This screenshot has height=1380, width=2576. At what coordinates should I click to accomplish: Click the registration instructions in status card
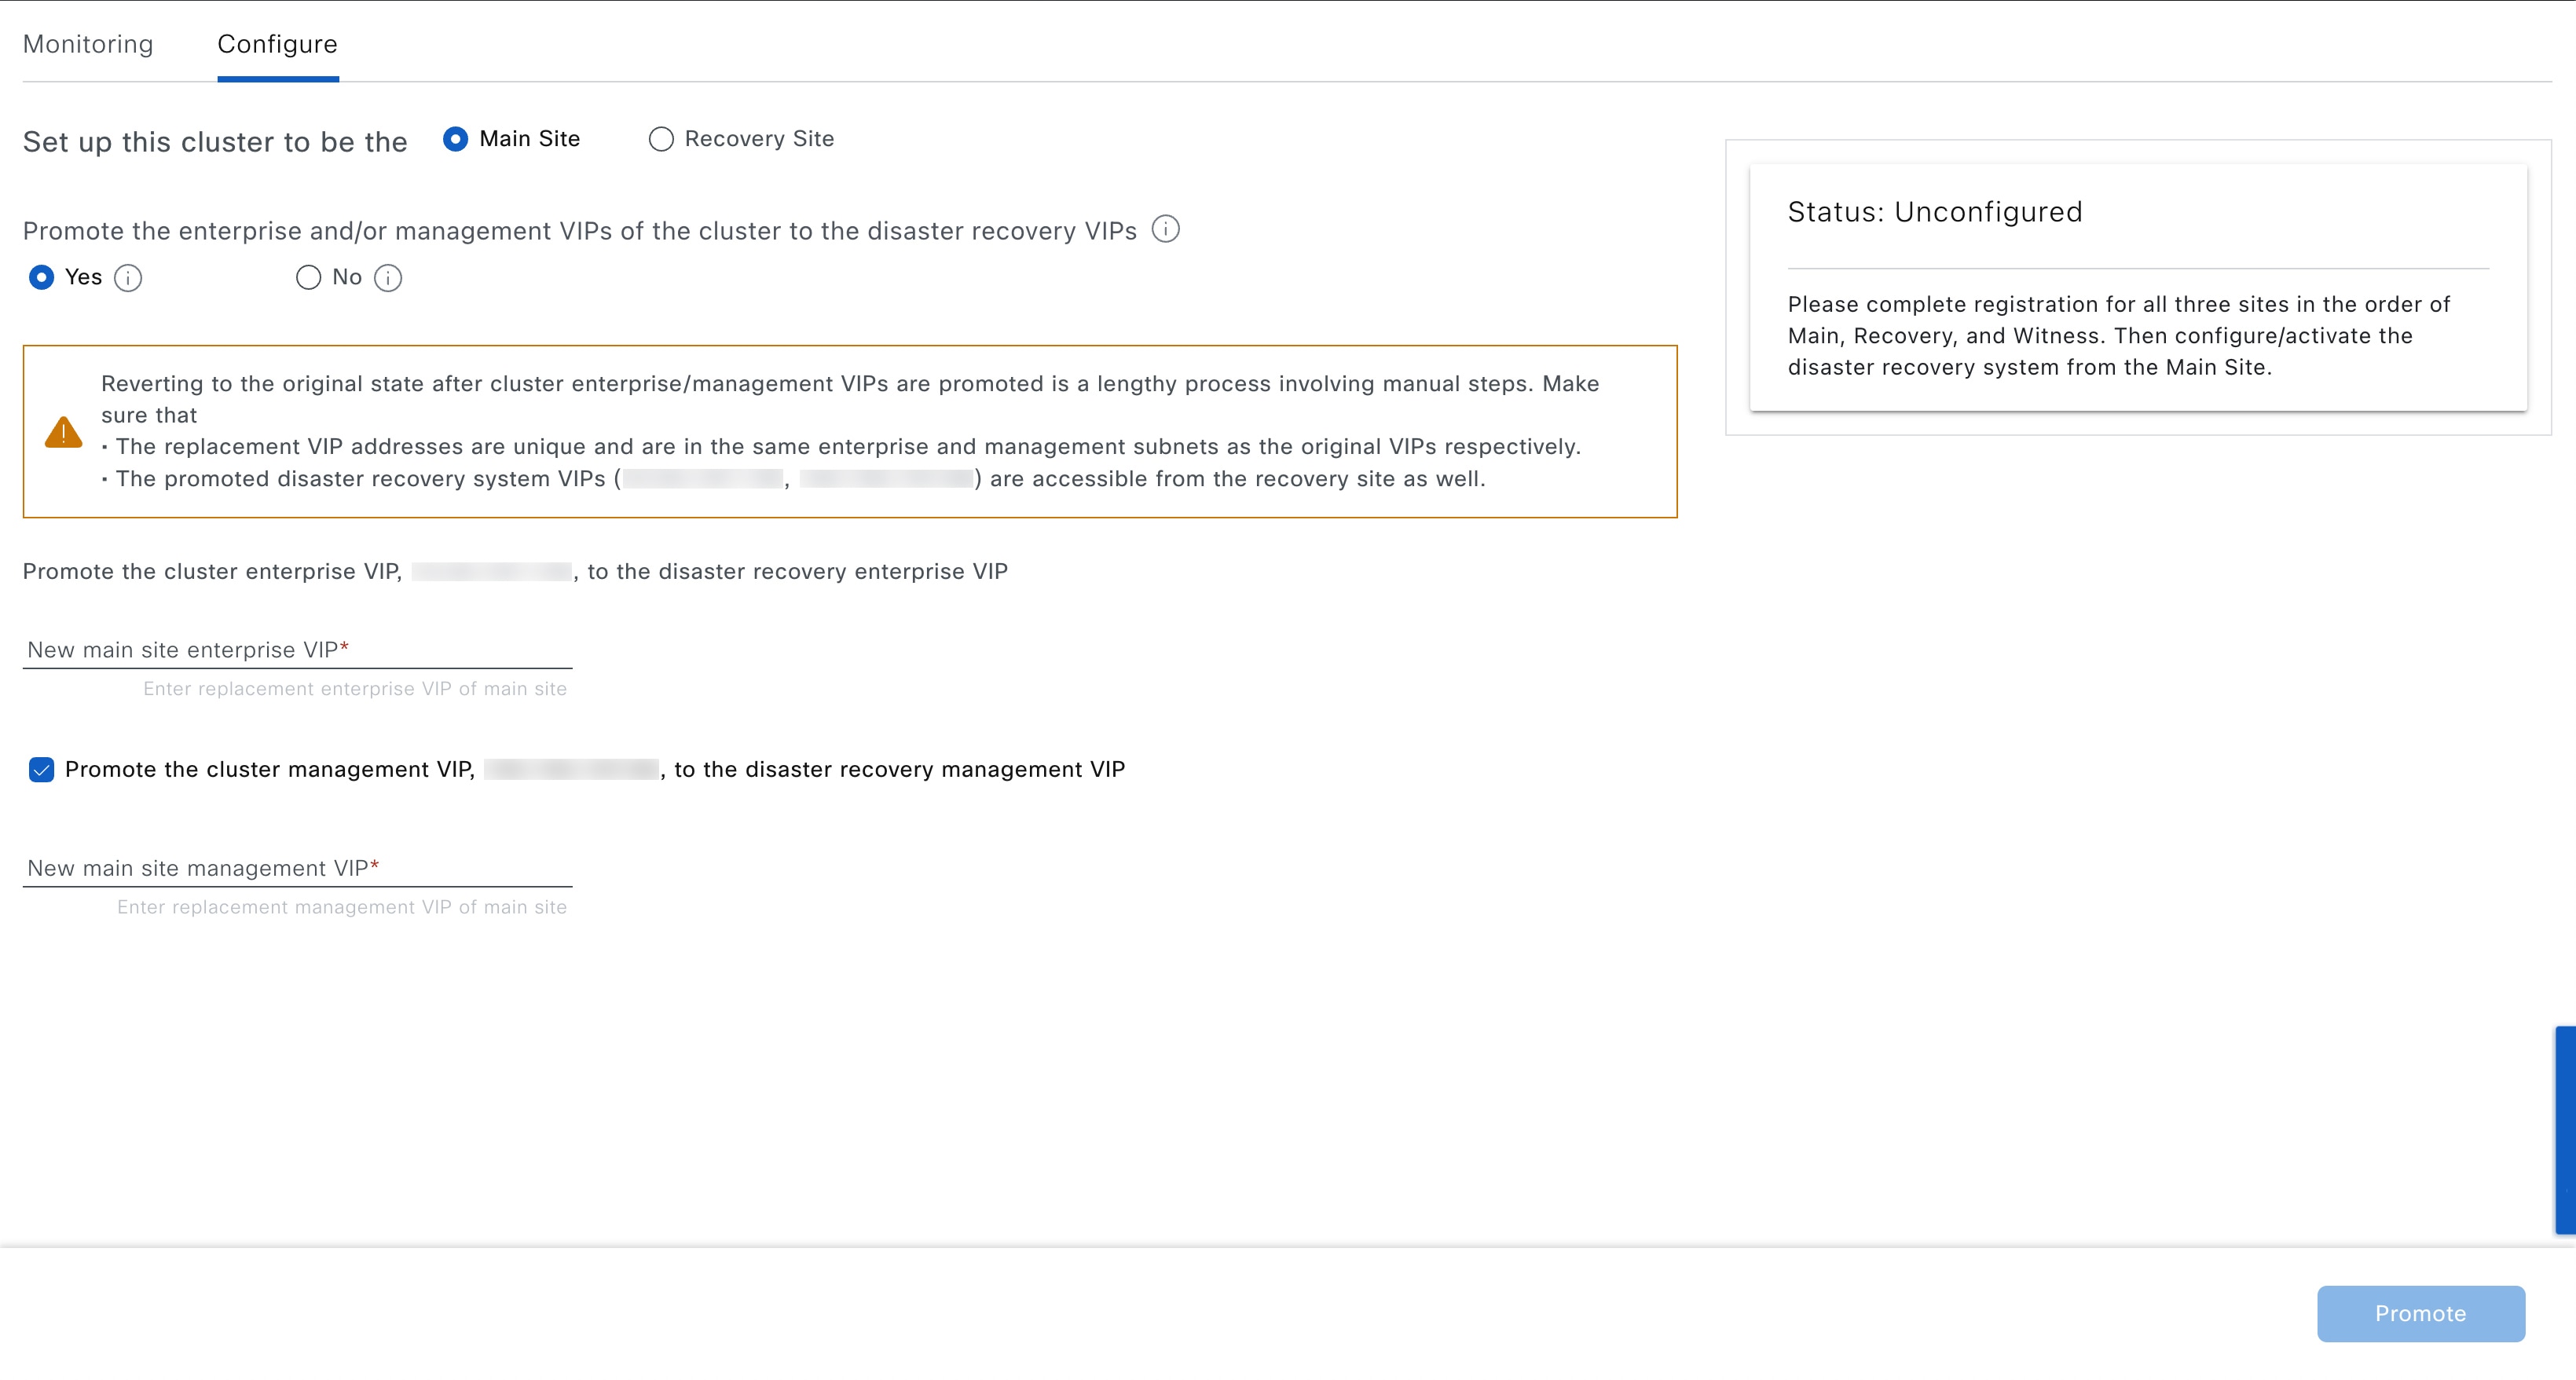pyautogui.click(x=2118, y=336)
